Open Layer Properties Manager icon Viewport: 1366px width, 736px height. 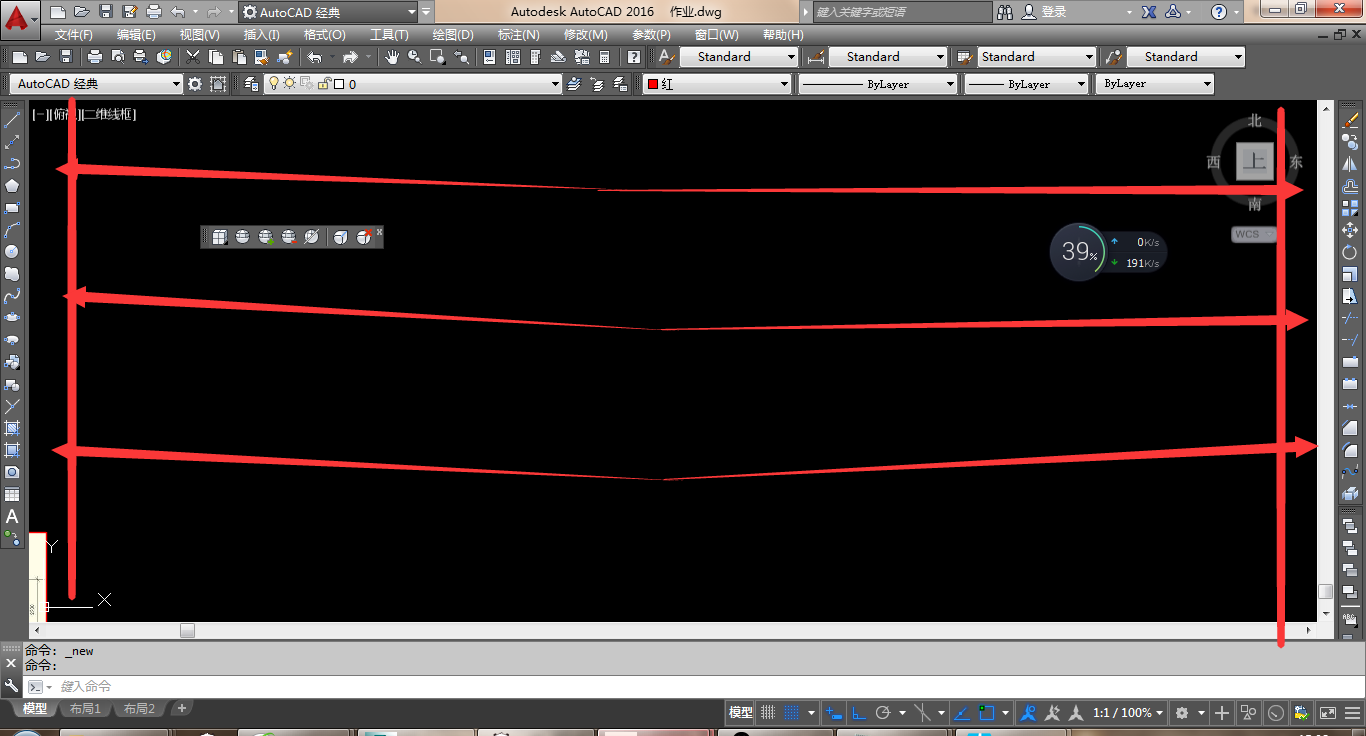pos(251,84)
